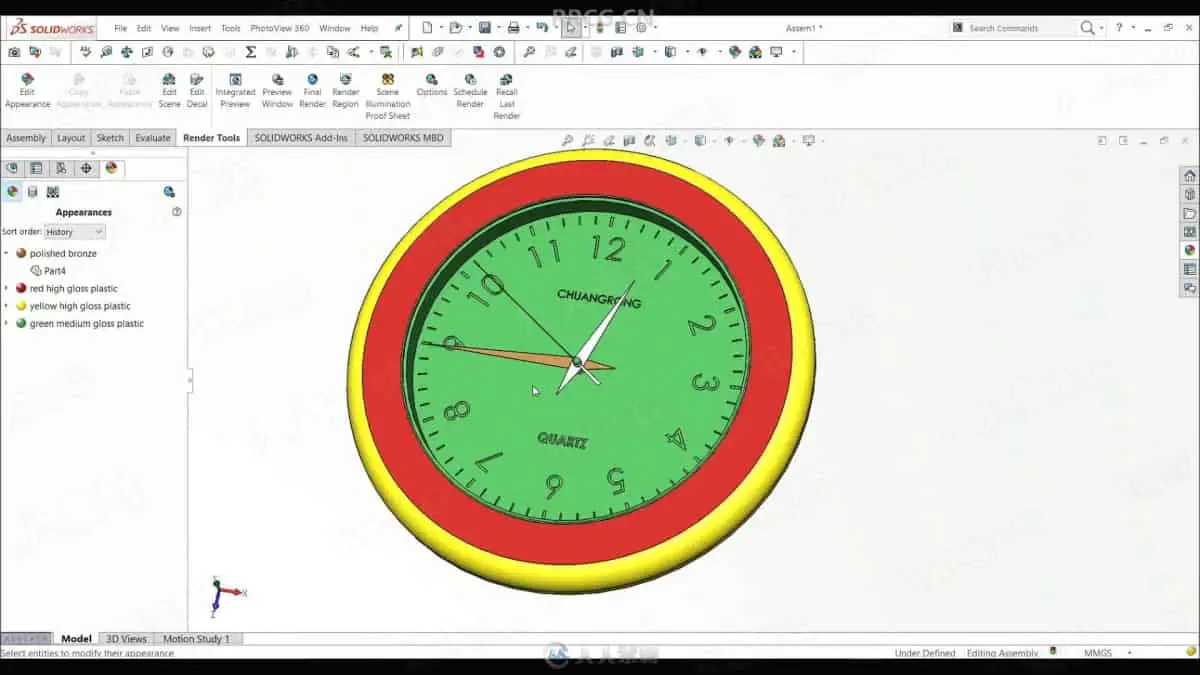Open PhotoView 360 render Options
The height and width of the screenshot is (675, 1200).
click(x=432, y=85)
